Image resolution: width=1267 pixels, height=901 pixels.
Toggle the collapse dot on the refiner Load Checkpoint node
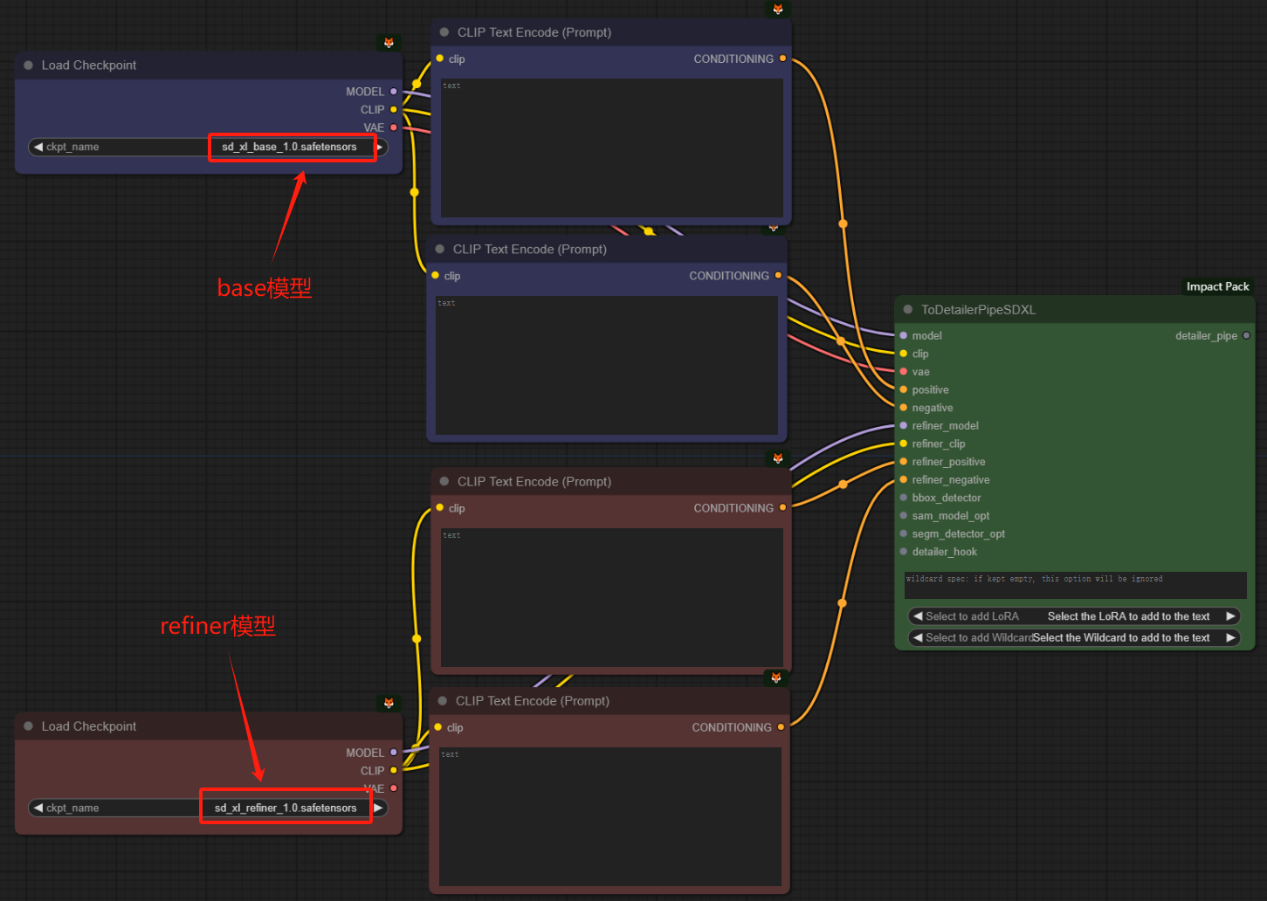click(x=29, y=727)
